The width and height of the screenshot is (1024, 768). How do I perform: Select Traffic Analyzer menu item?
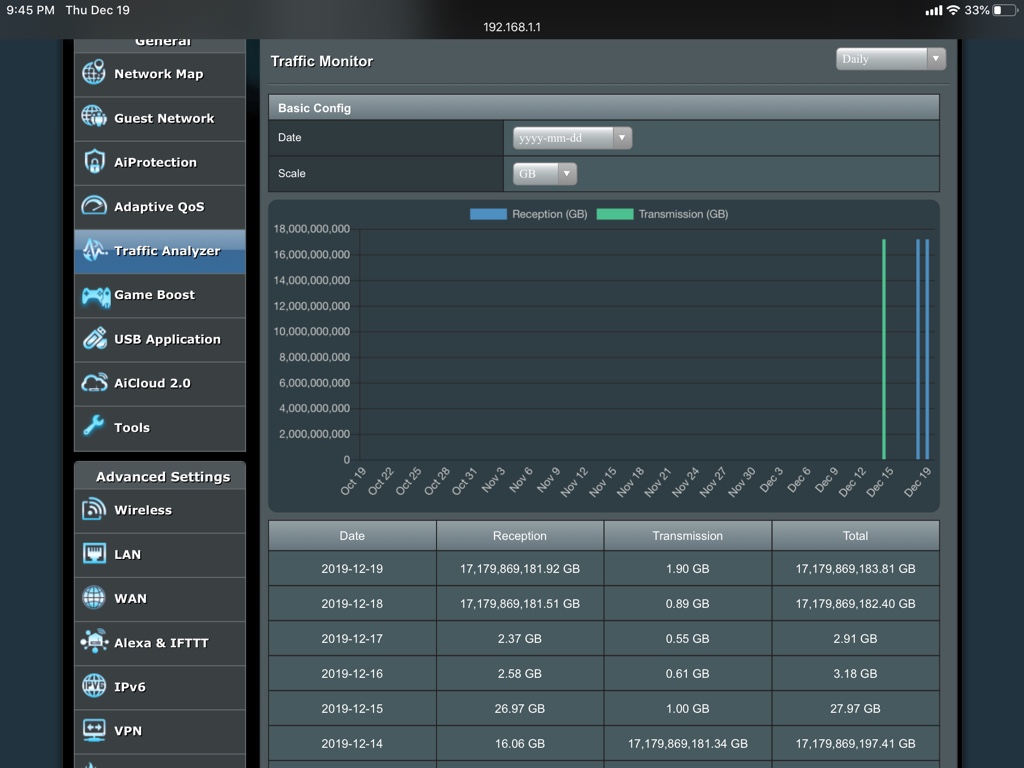(x=160, y=251)
